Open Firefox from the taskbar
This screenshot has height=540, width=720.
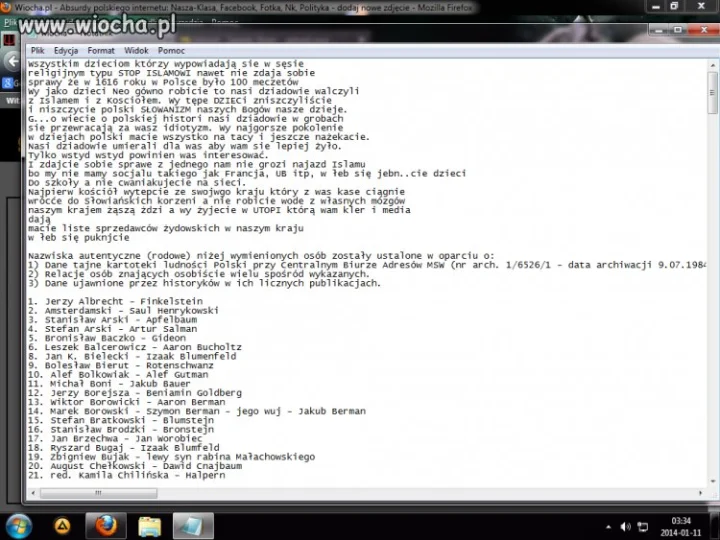(x=106, y=526)
